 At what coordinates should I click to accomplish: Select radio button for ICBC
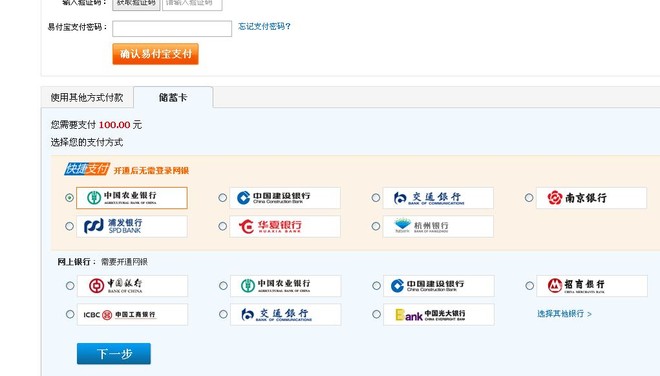click(70, 315)
